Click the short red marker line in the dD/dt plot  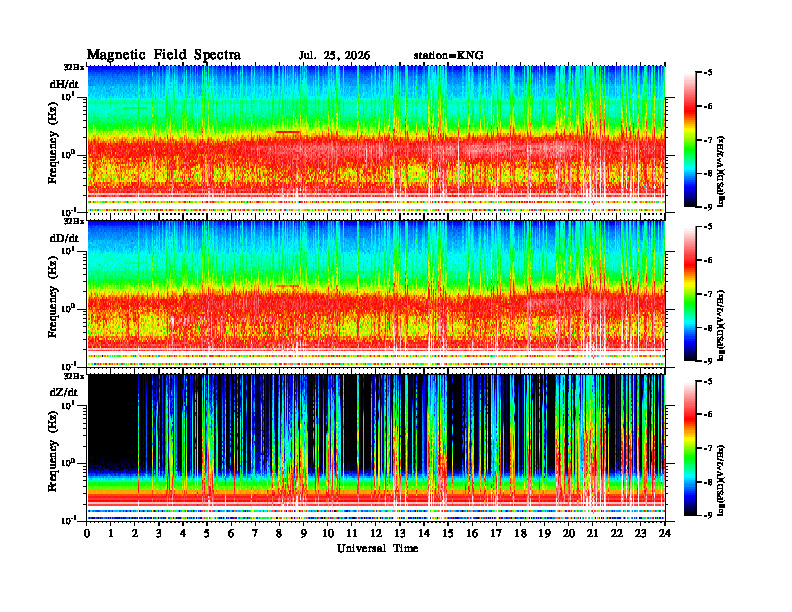click(x=288, y=286)
